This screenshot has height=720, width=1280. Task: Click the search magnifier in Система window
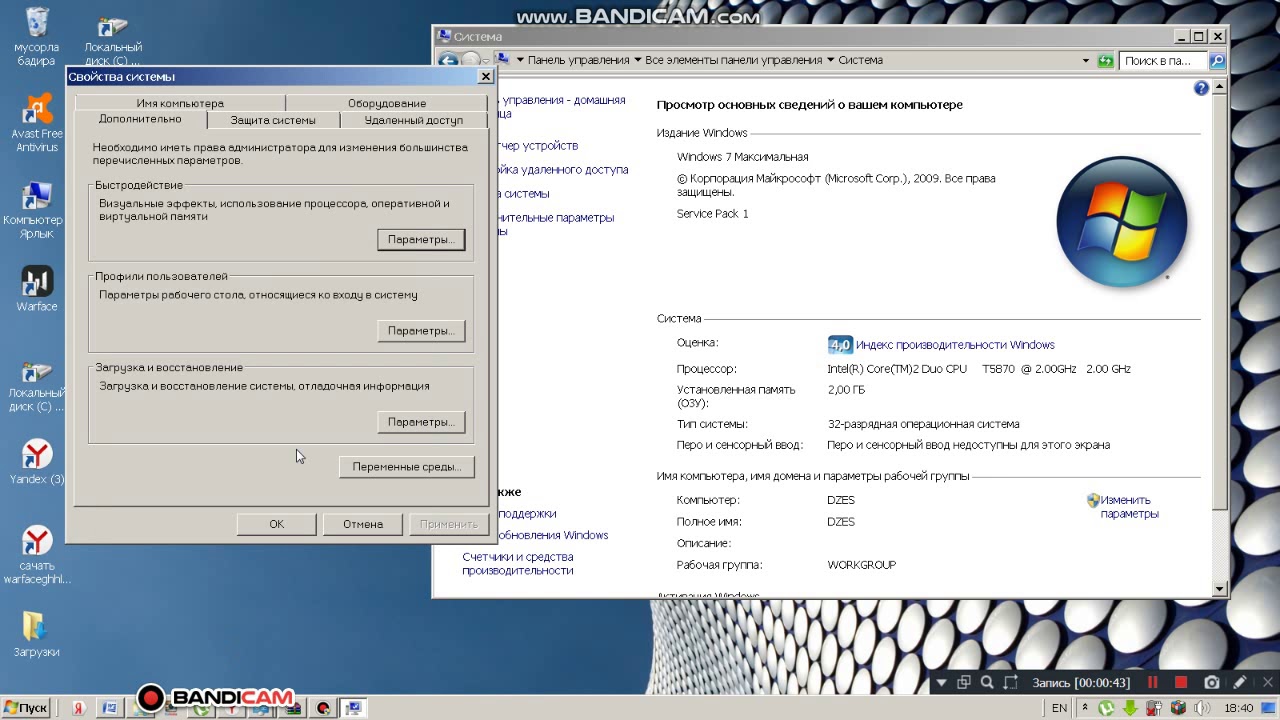[x=1217, y=61]
